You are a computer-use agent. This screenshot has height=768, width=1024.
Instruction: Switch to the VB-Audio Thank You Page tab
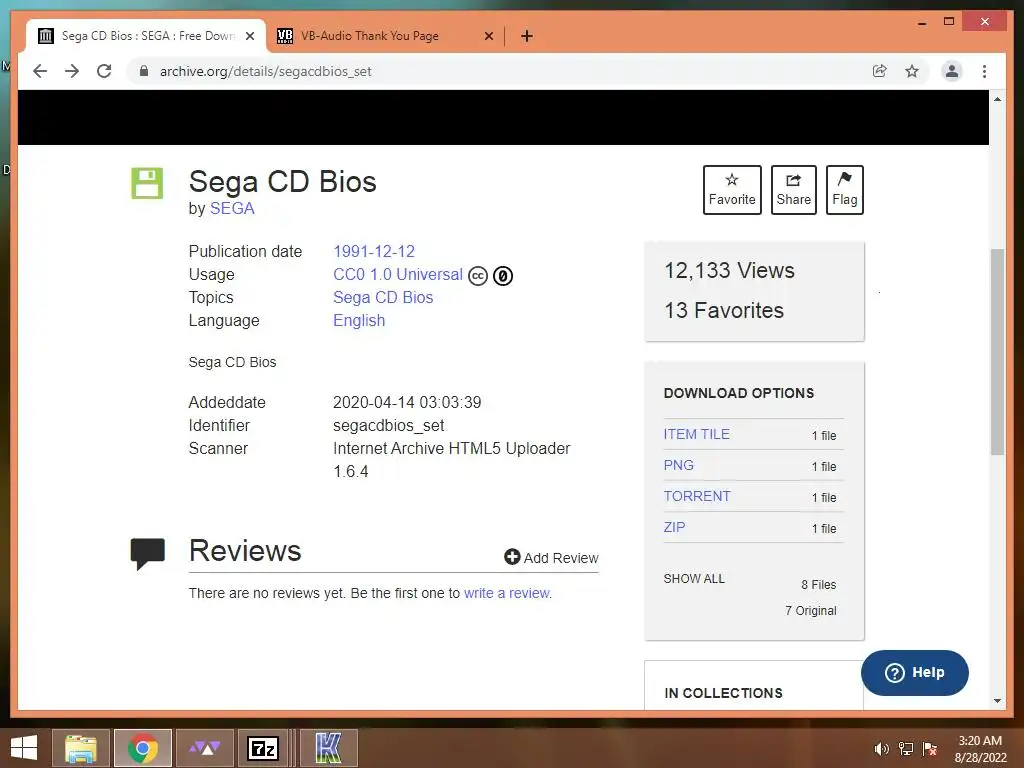click(370, 36)
